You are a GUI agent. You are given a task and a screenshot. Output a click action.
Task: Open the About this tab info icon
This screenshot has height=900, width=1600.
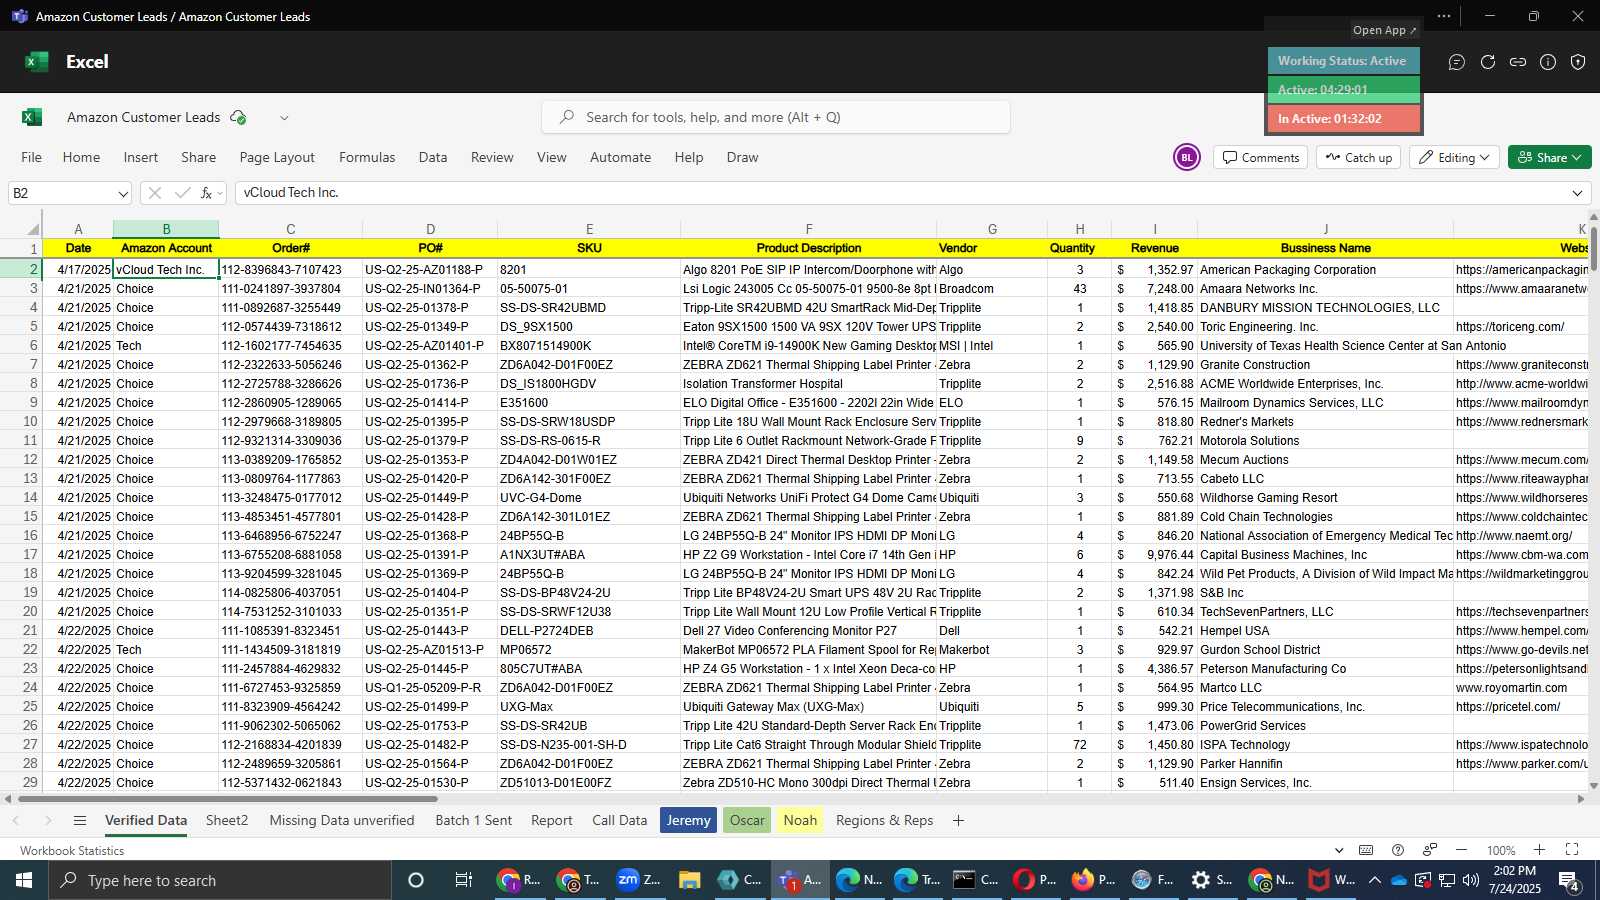coord(1548,62)
